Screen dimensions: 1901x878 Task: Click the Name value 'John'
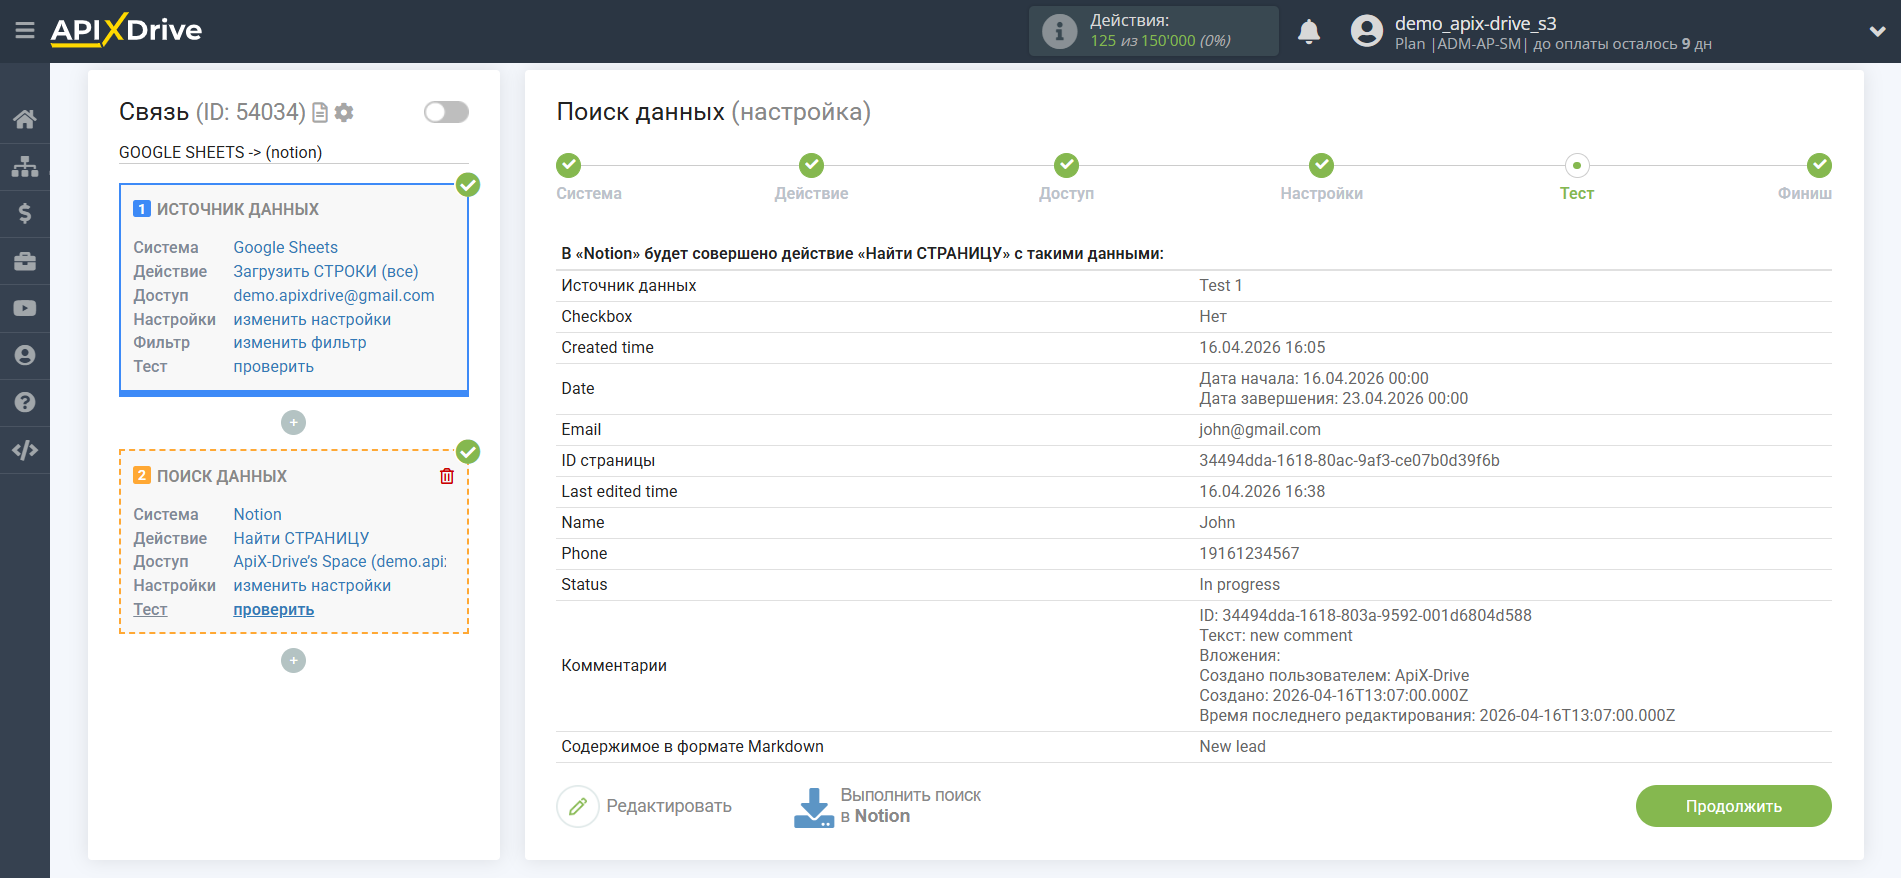(1217, 522)
